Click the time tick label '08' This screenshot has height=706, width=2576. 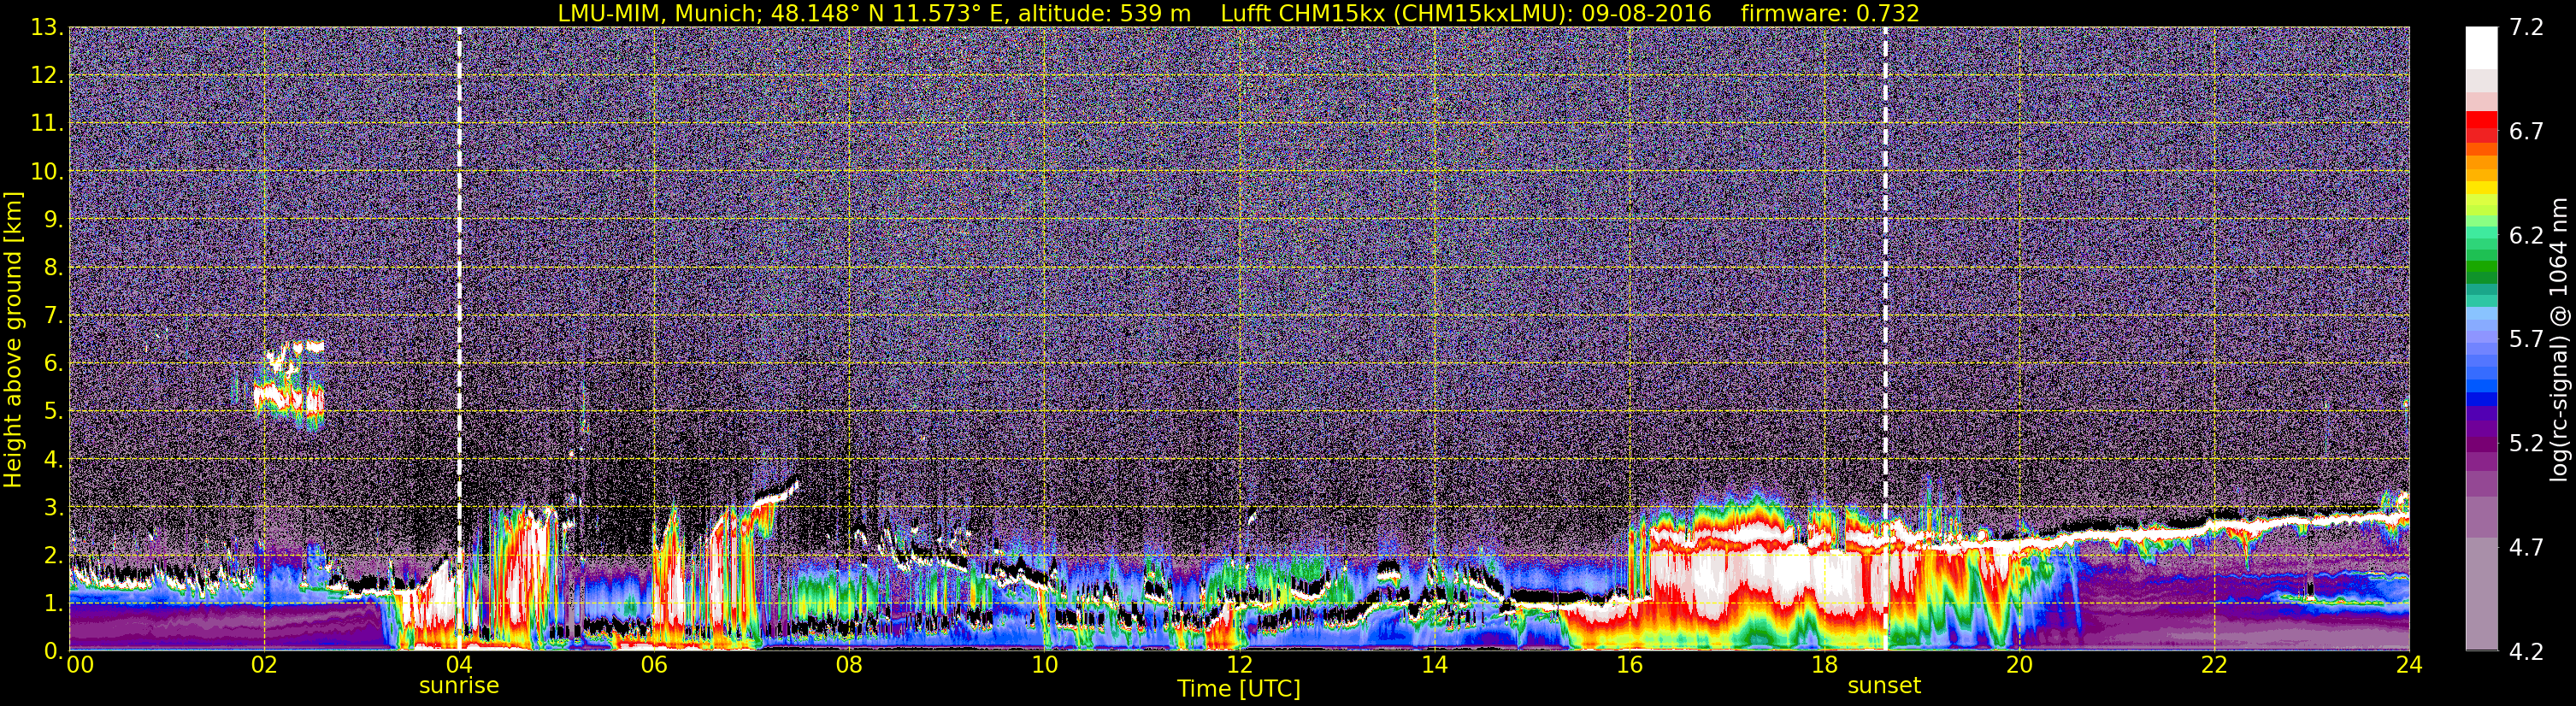pyautogui.click(x=849, y=665)
